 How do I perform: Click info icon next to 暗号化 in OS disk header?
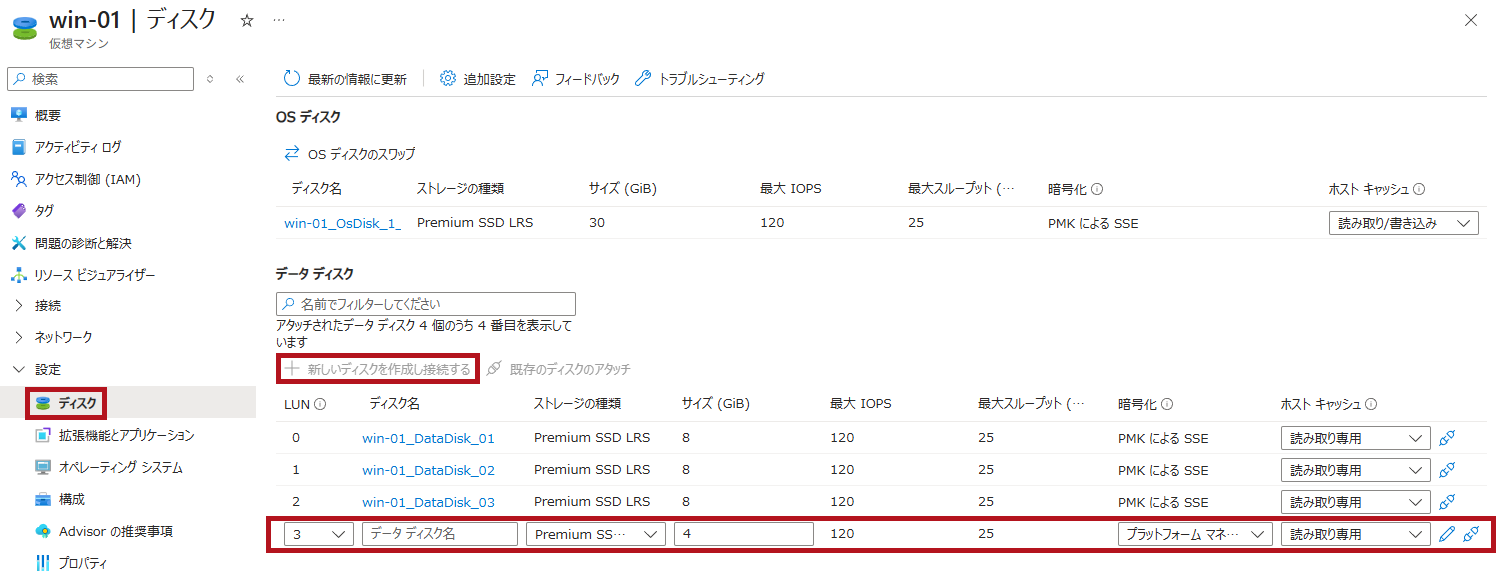coord(1097,189)
